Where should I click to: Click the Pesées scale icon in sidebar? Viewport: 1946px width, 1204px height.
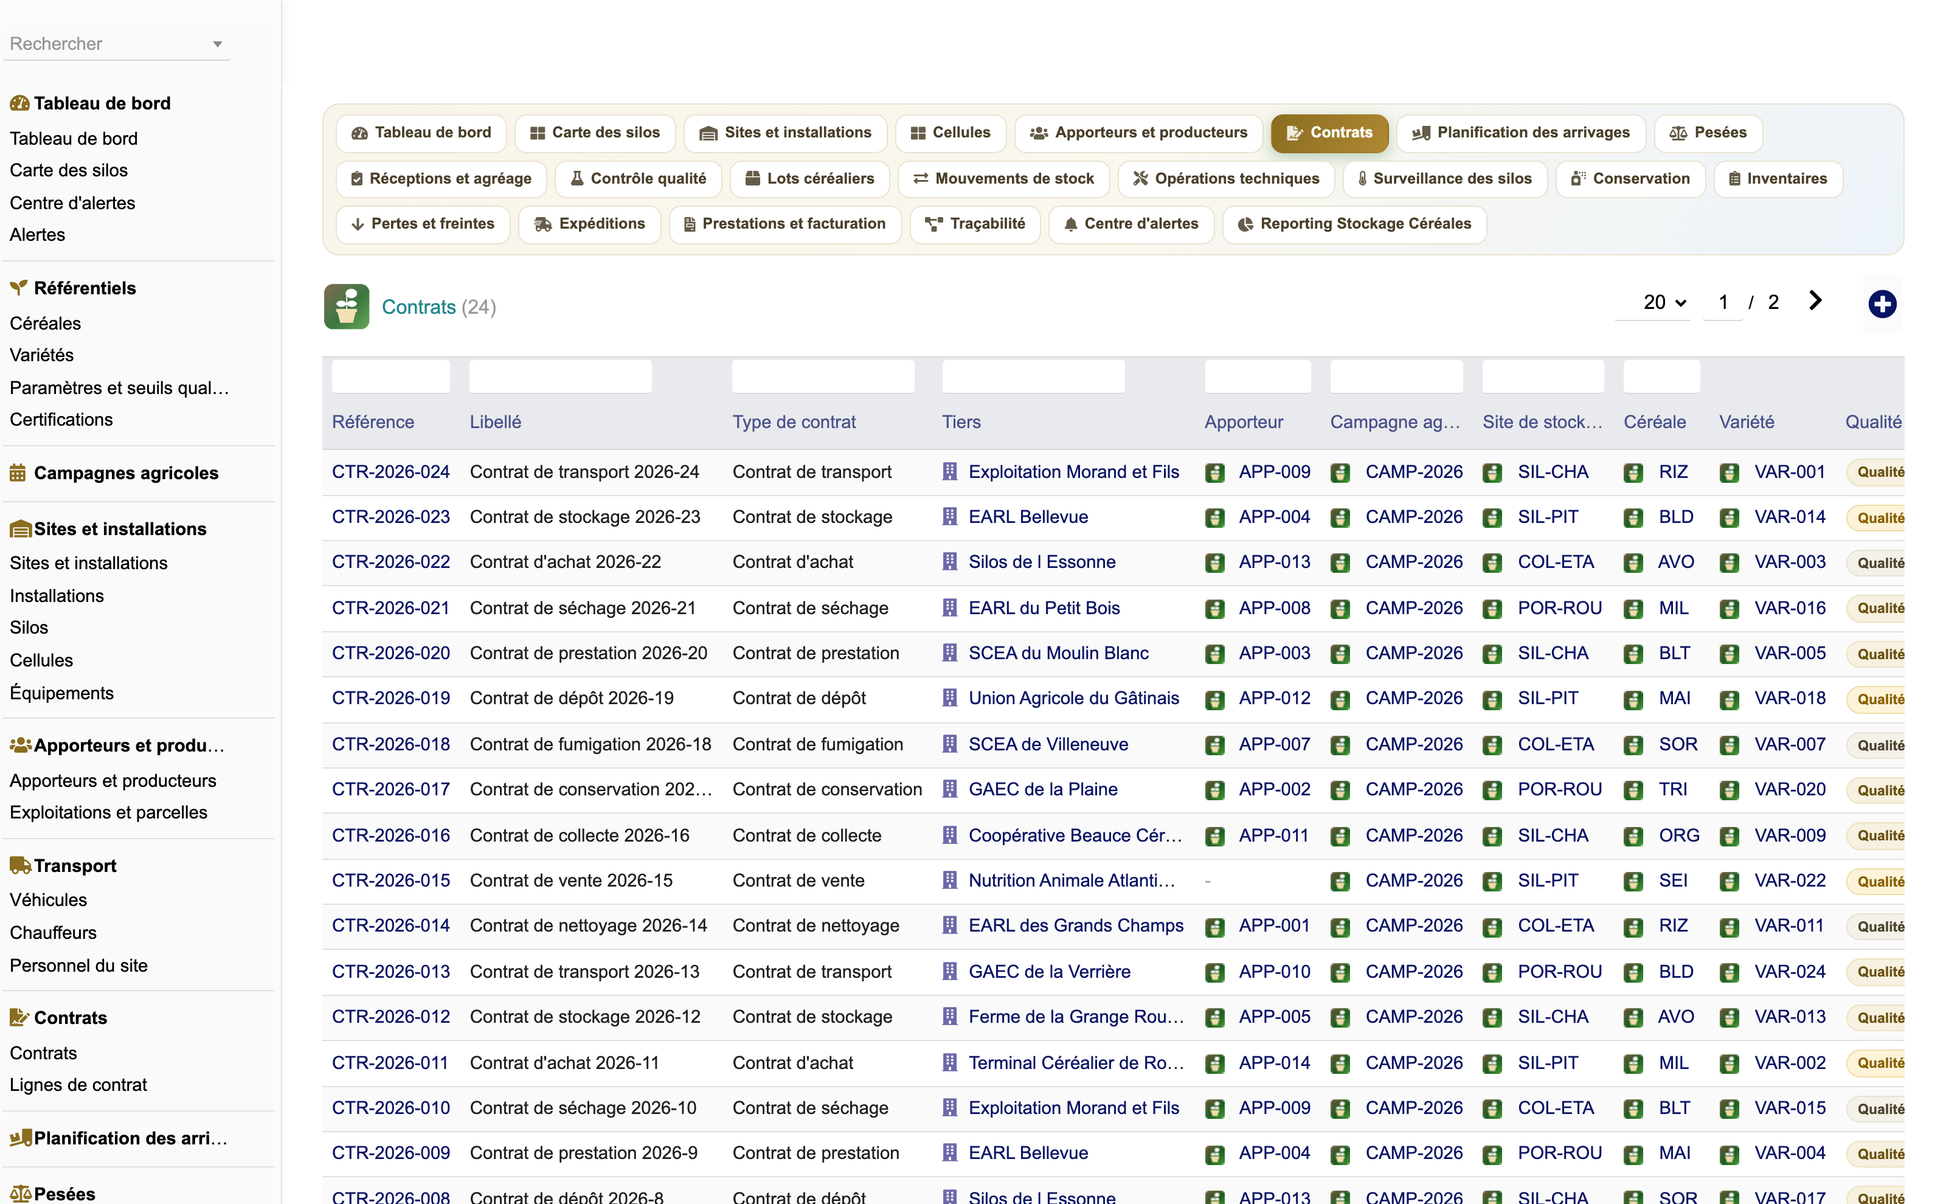[20, 1194]
